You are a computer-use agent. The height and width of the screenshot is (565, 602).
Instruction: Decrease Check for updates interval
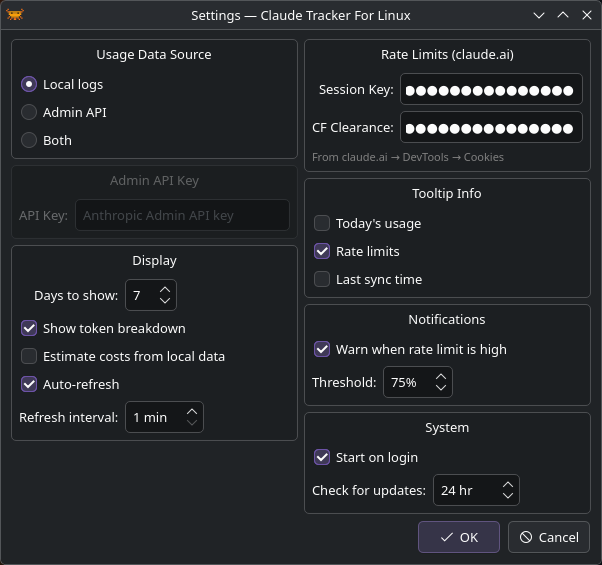(x=508, y=495)
